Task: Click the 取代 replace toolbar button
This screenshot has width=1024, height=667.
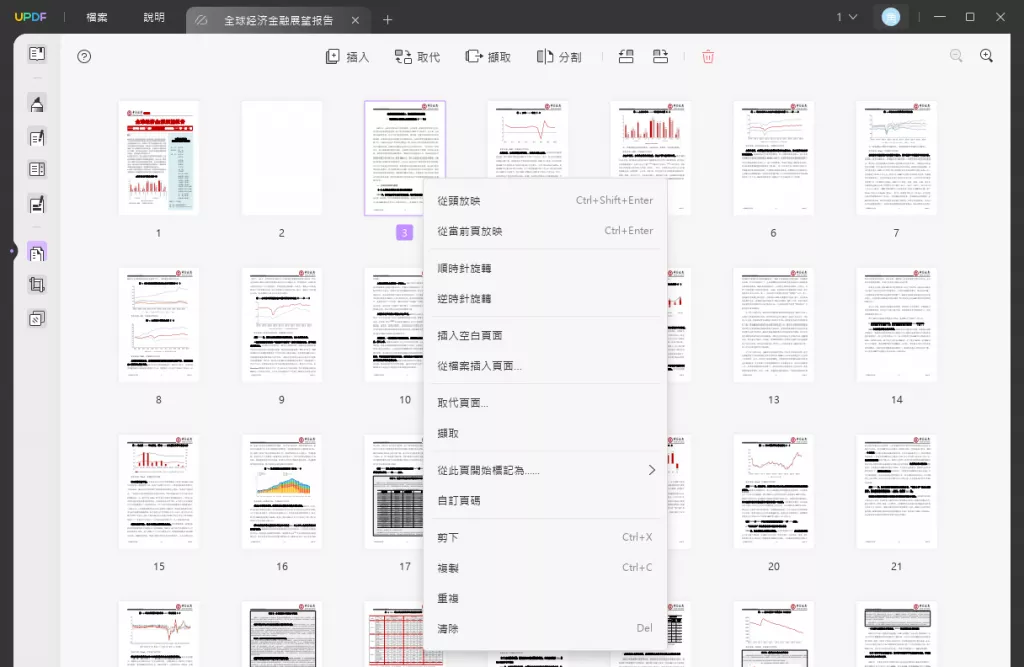Action: coord(417,57)
